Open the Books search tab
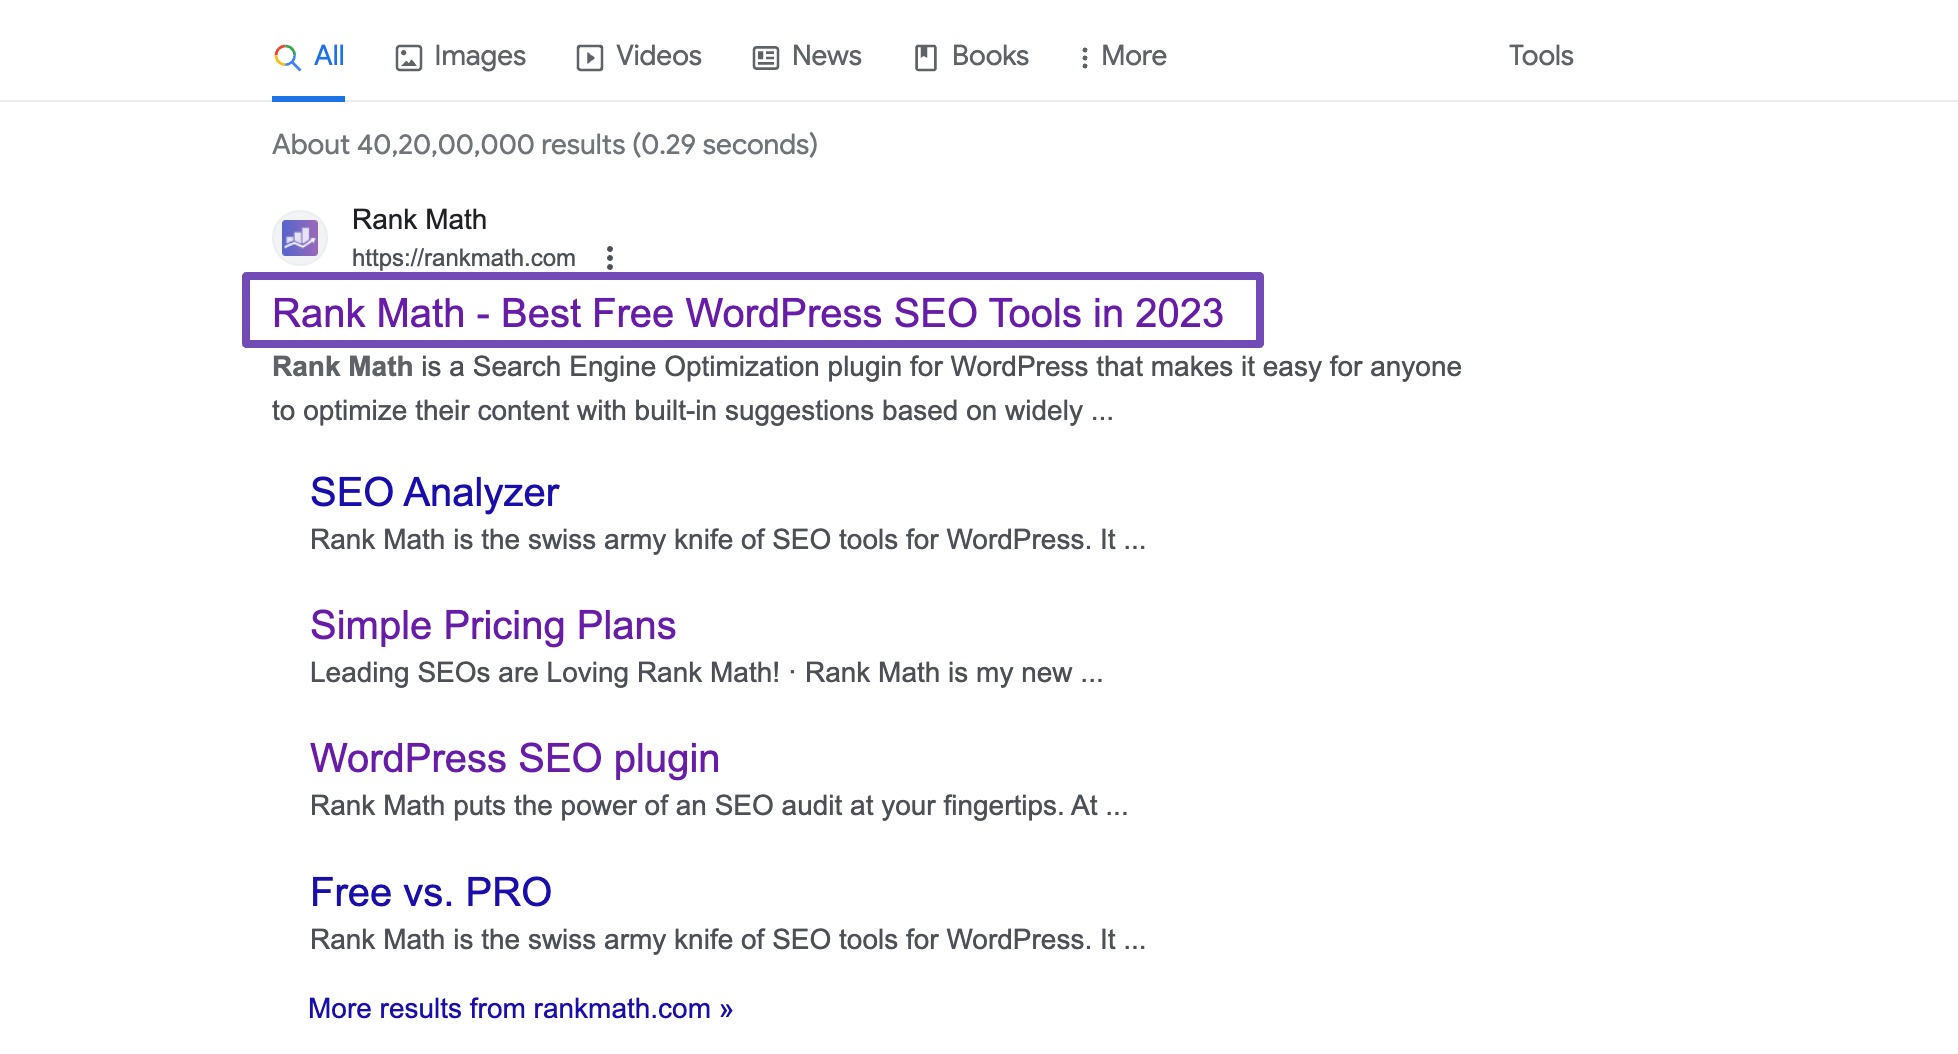The width and height of the screenshot is (1958, 1054). point(971,56)
